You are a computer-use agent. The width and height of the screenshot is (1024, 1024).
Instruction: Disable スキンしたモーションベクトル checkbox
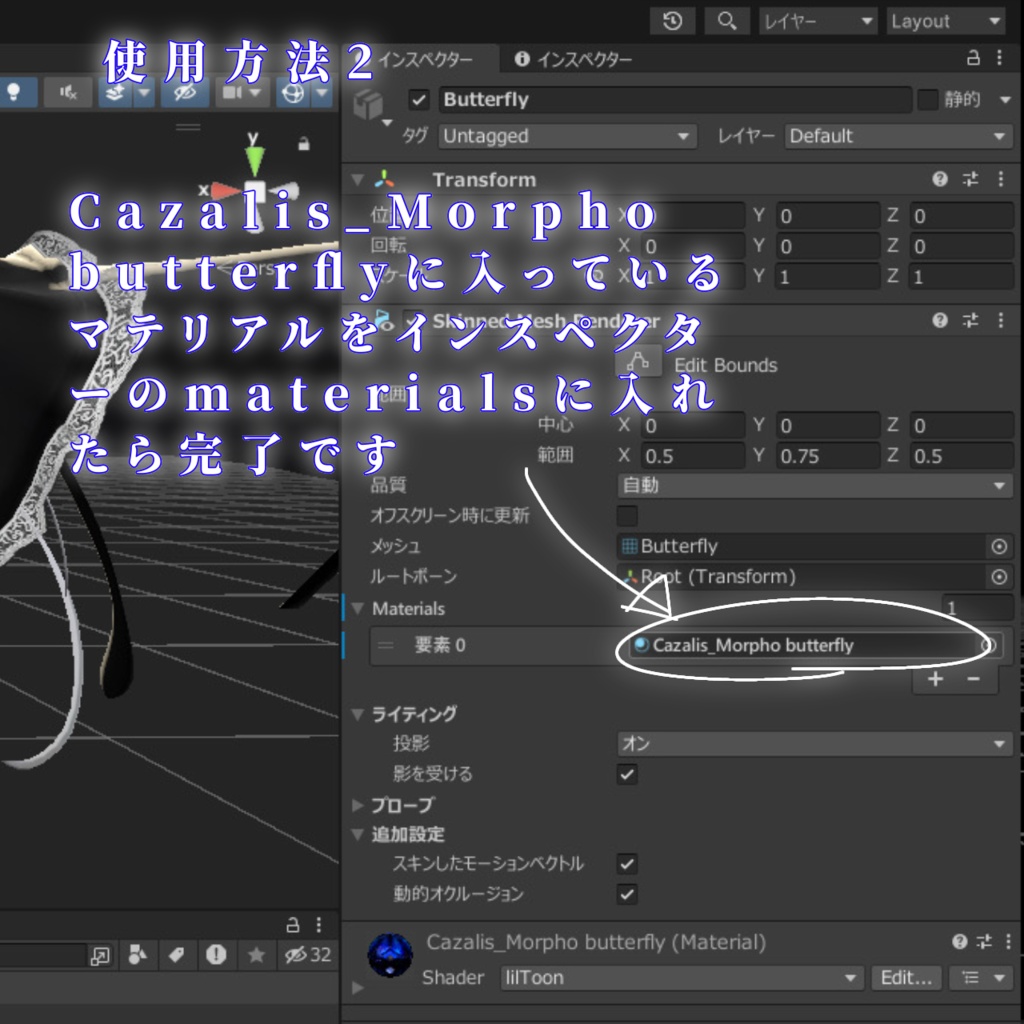click(626, 866)
